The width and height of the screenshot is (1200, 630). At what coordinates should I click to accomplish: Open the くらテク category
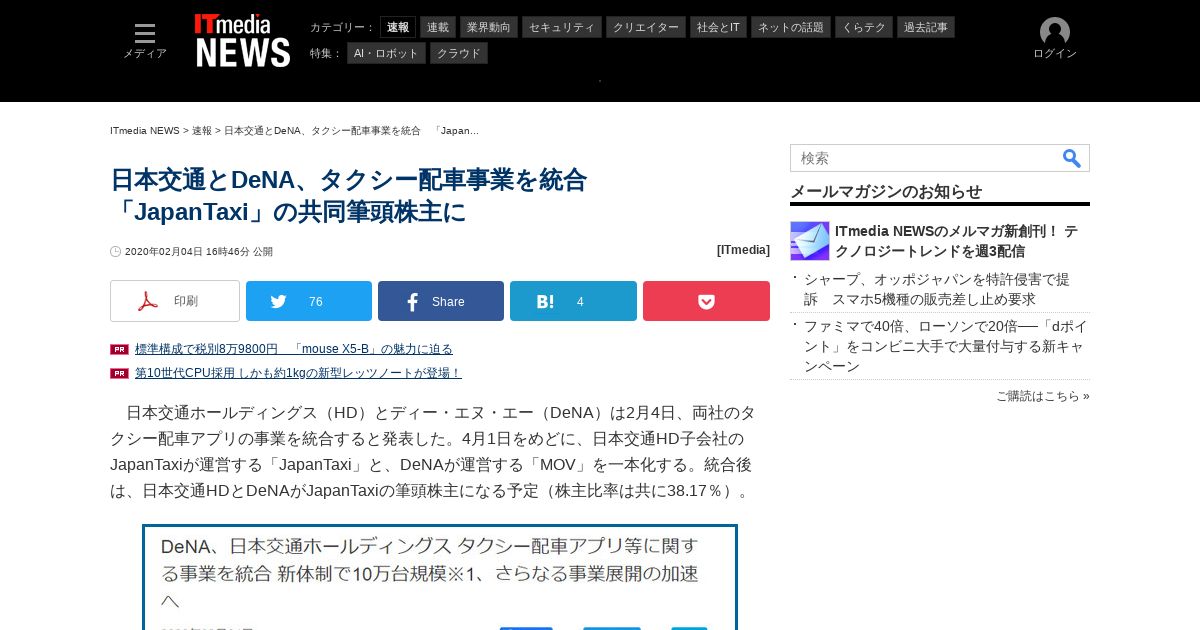864,27
